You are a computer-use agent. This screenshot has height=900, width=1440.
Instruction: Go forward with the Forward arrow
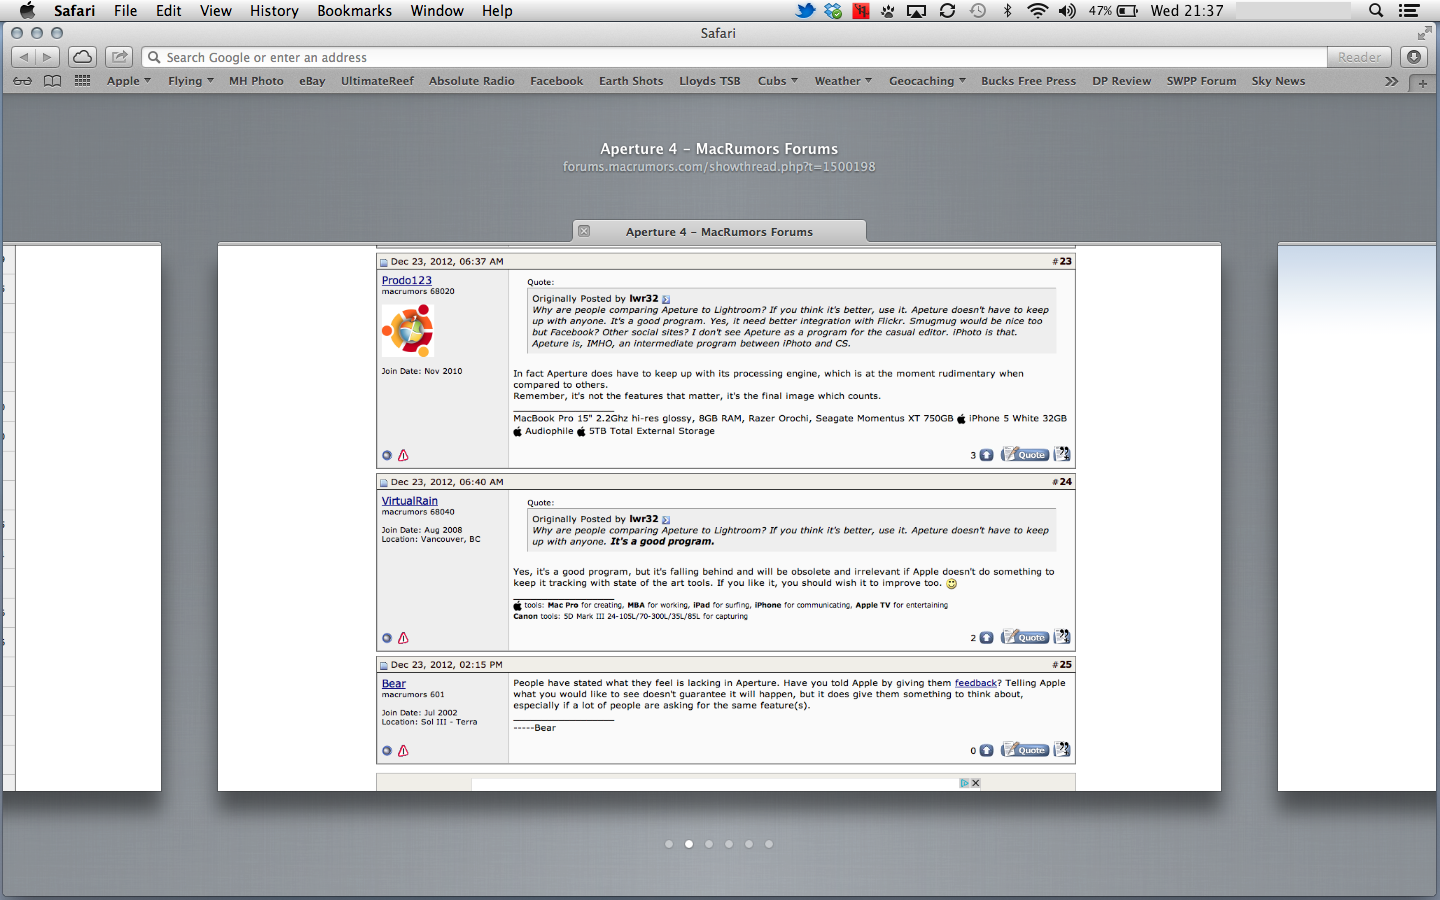[47, 57]
